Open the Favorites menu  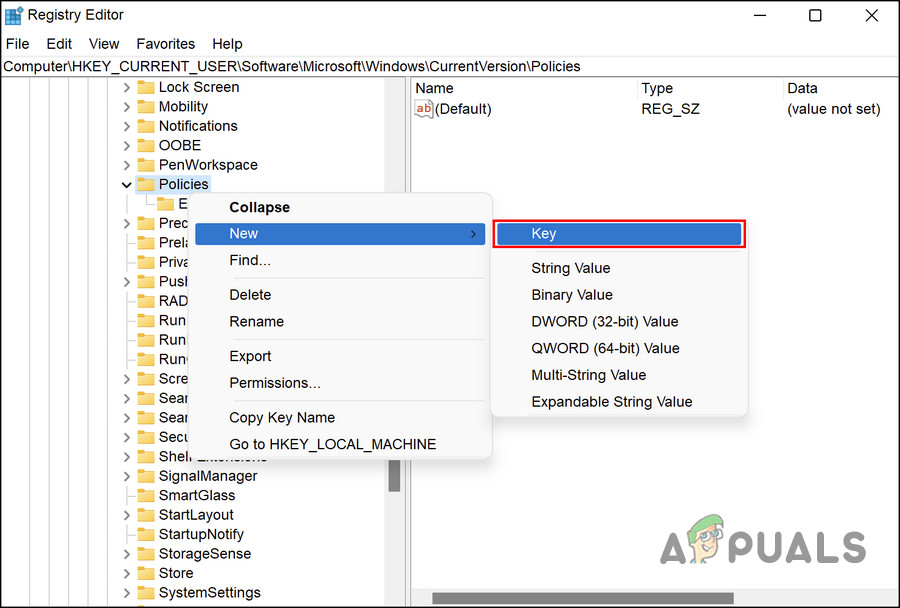(x=165, y=43)
